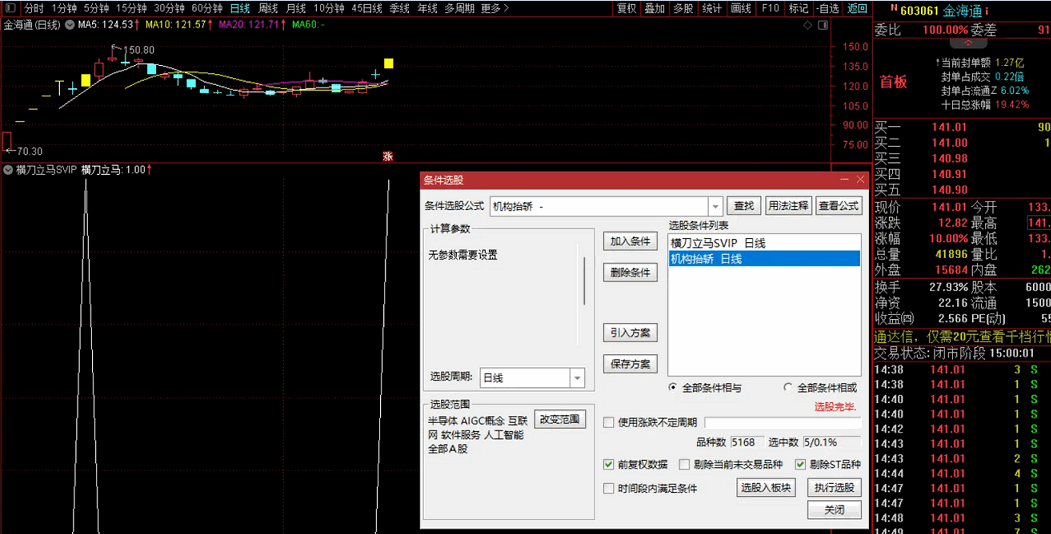Check 剔除当前未交易品种

(684, 464)
